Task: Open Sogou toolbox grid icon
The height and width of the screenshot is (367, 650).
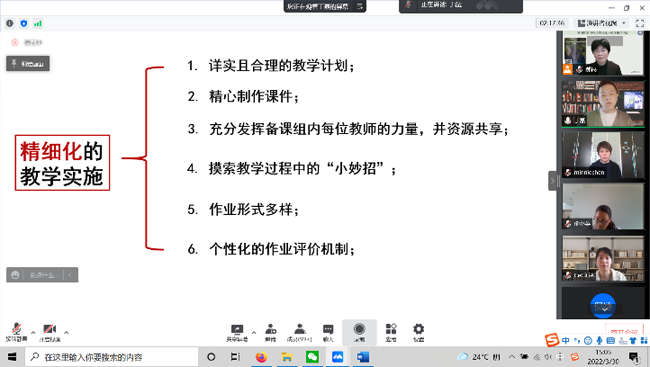Action: pyautogui.click(x=644, y=340)
